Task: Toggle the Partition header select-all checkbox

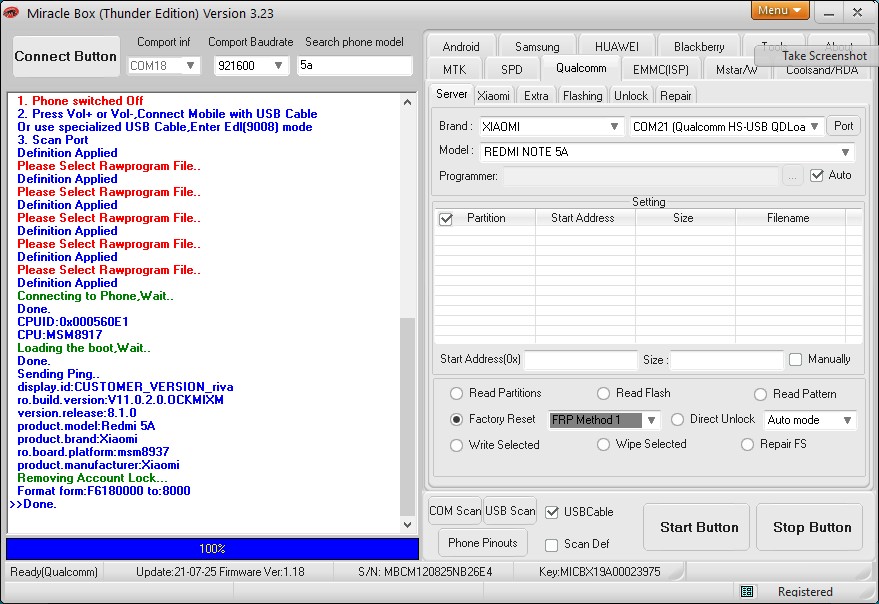Action: click(x=446, y=219)
